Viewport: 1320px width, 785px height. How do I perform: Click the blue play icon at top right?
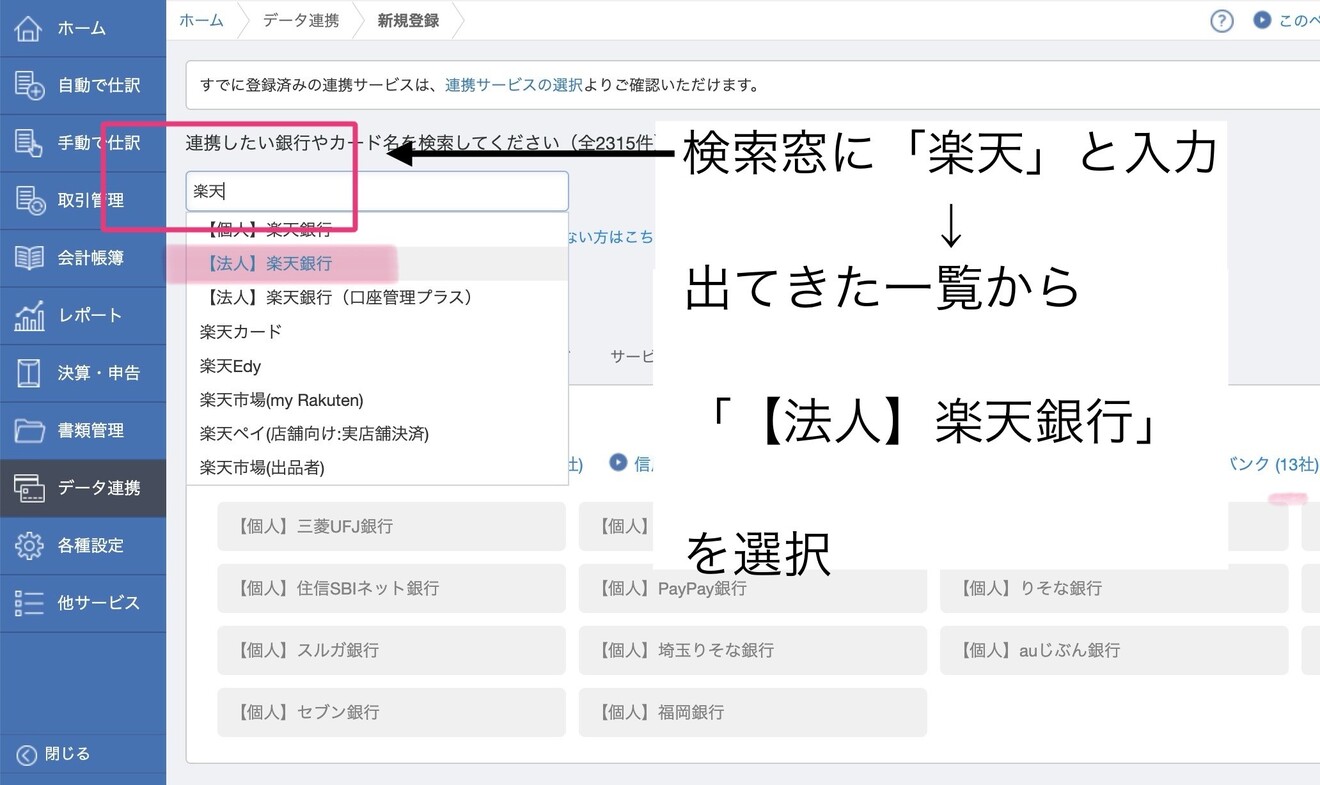1262,20
